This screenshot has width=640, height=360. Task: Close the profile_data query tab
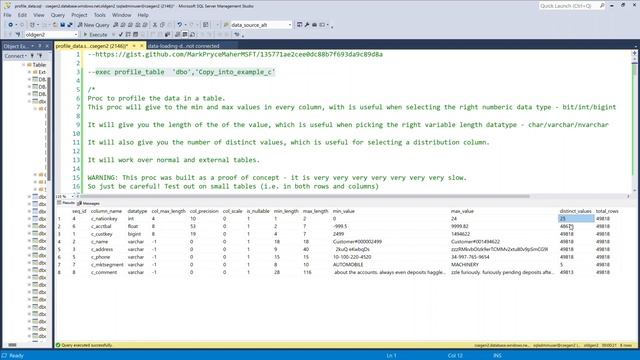click(x=142, y=46)
